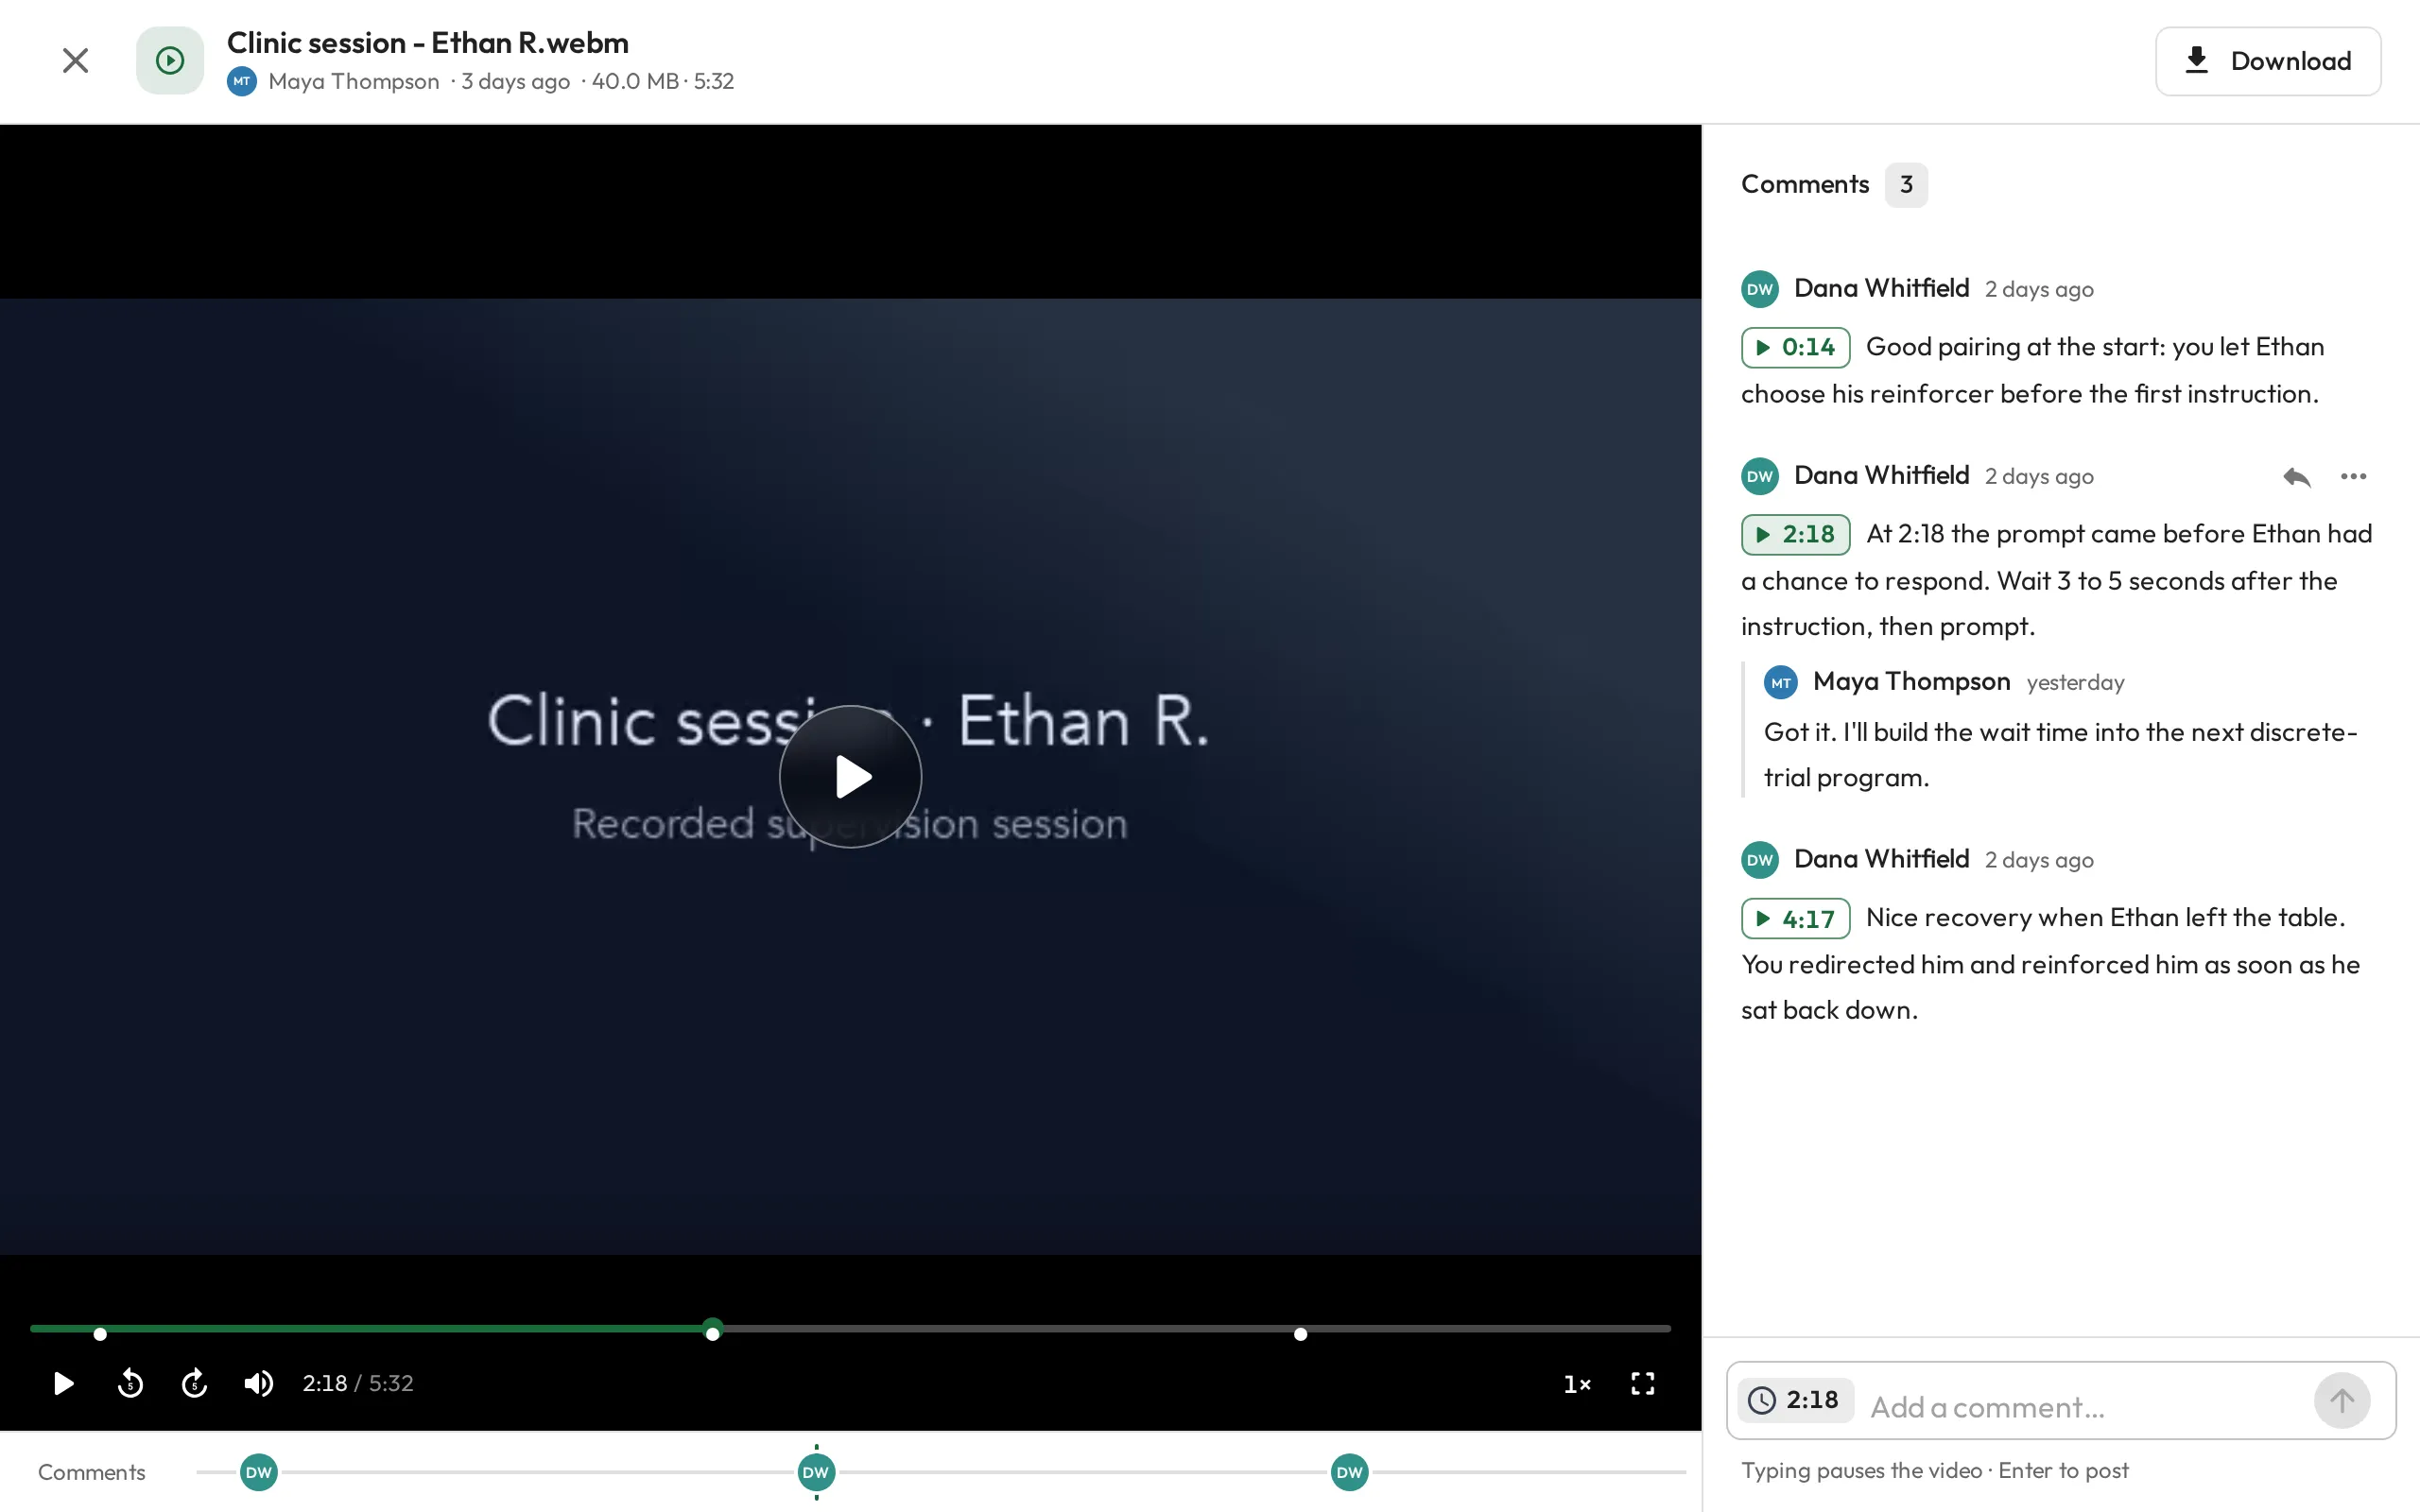Click middle DW marker on comments track
The width and height of the screenshot is (2420, 1512).
(816, 1472)
